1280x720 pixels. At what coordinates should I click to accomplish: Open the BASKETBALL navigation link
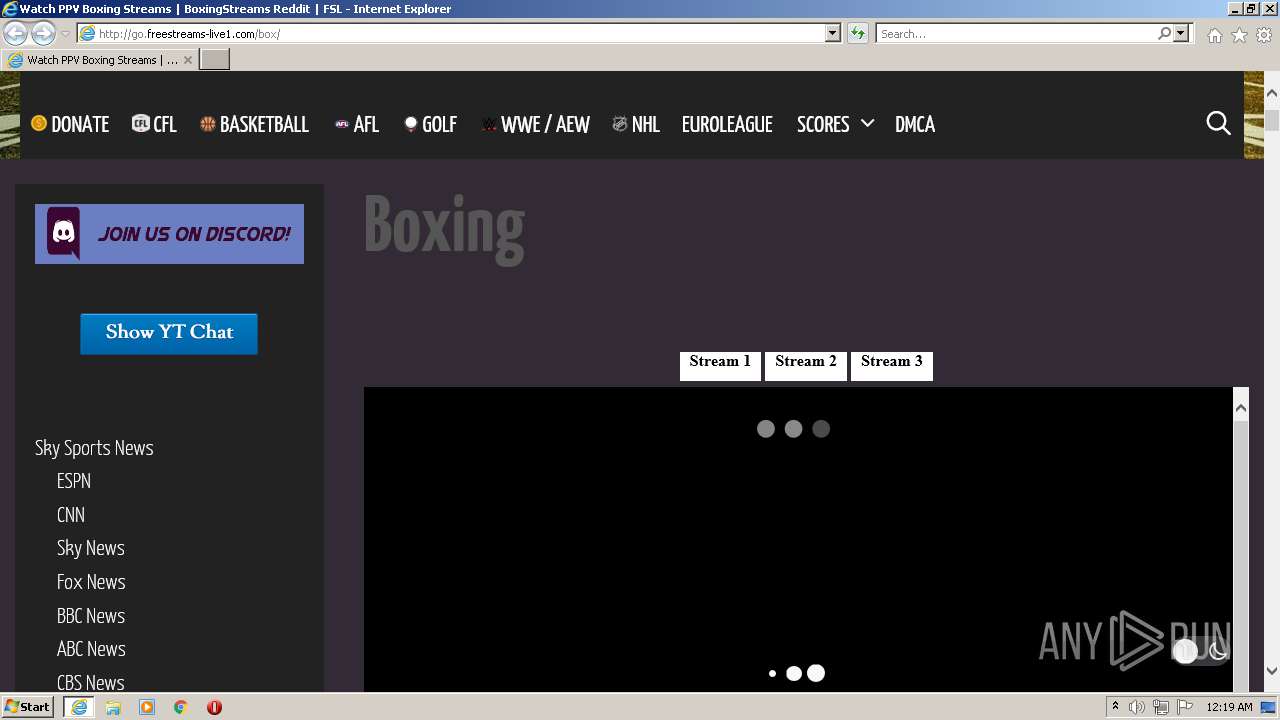click(x=264, y=124)
